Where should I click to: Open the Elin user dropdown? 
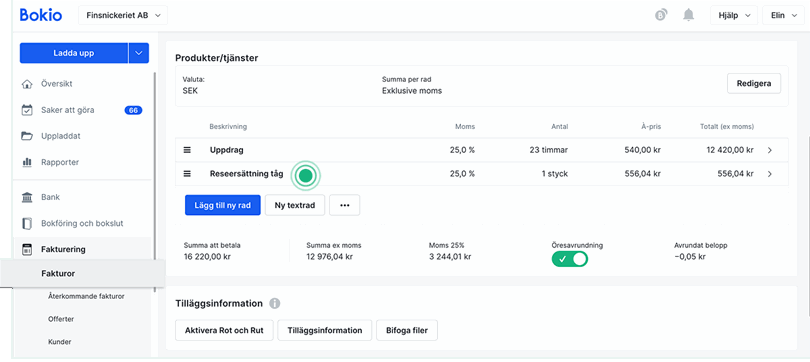(x=784, y=15)
